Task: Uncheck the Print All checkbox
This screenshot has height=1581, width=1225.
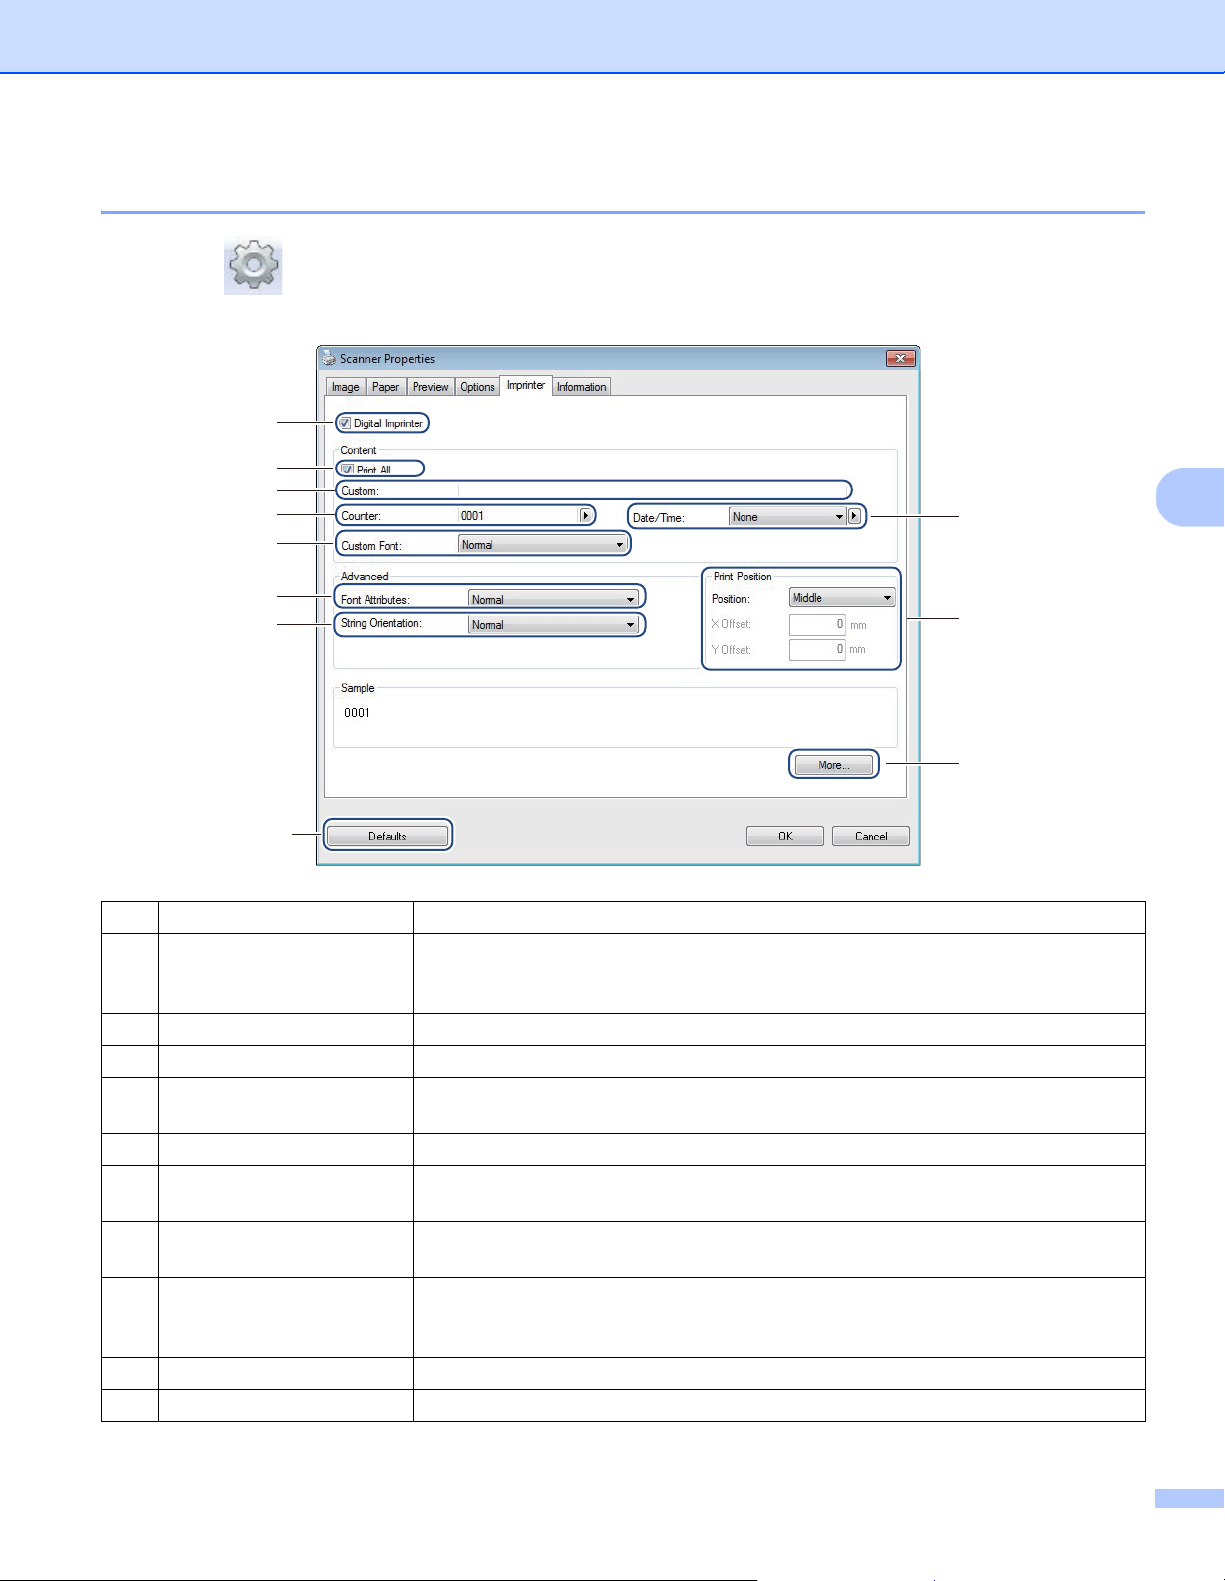Action: pyautogui.click(x=348, y=469)
